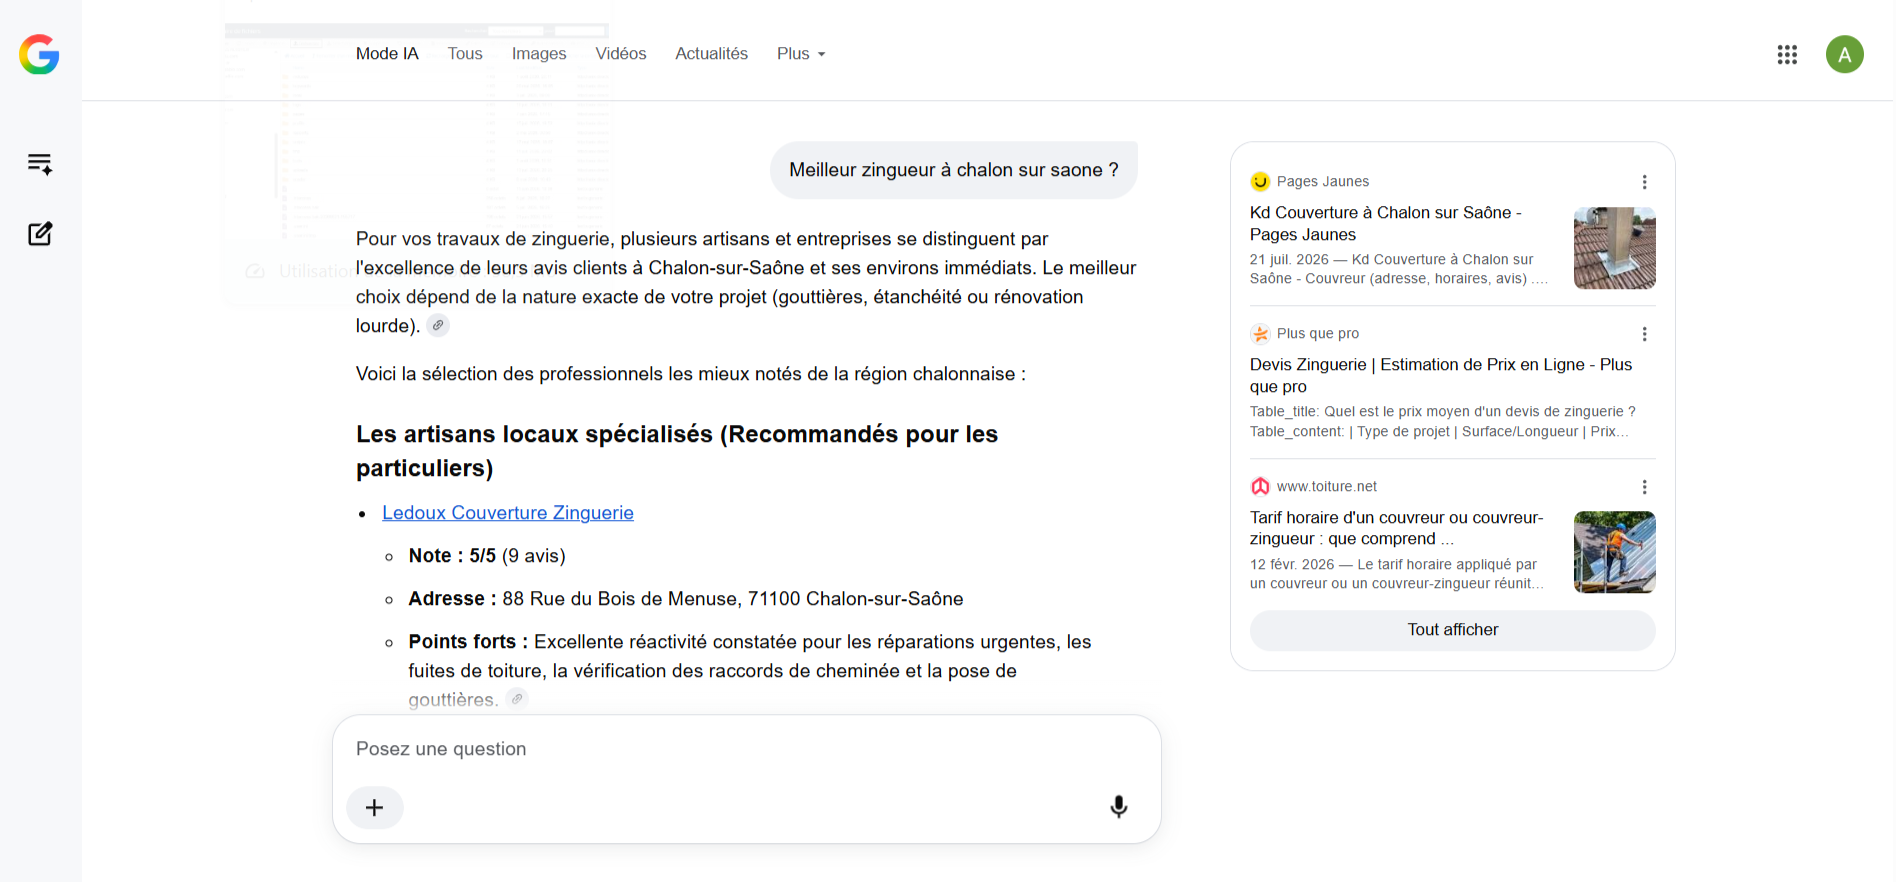Focus the 'Posez une question' input field
The image size is (1896, 882).
[x=746, y=749]
